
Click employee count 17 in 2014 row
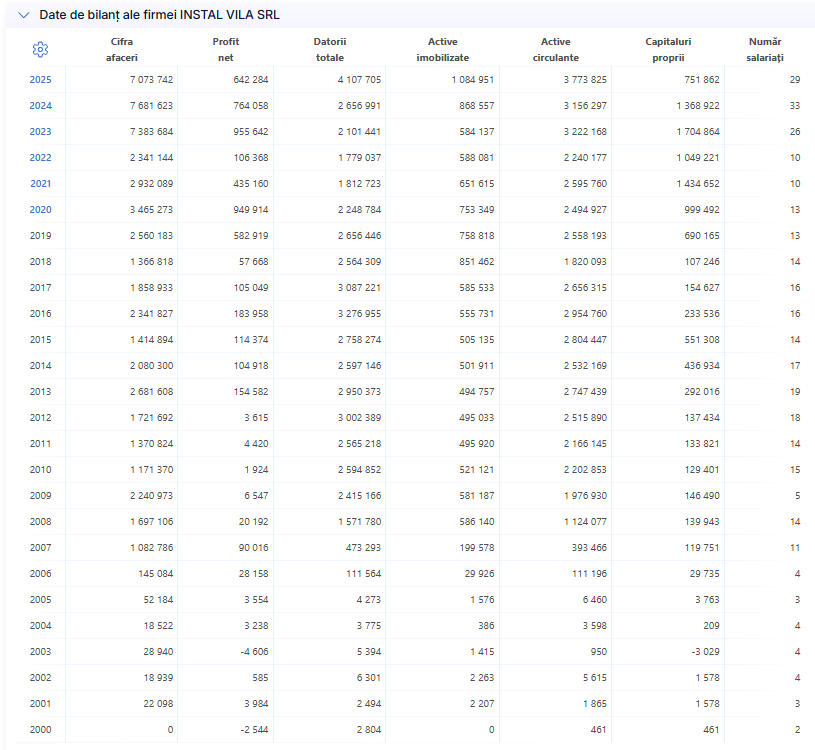(795, 365)
